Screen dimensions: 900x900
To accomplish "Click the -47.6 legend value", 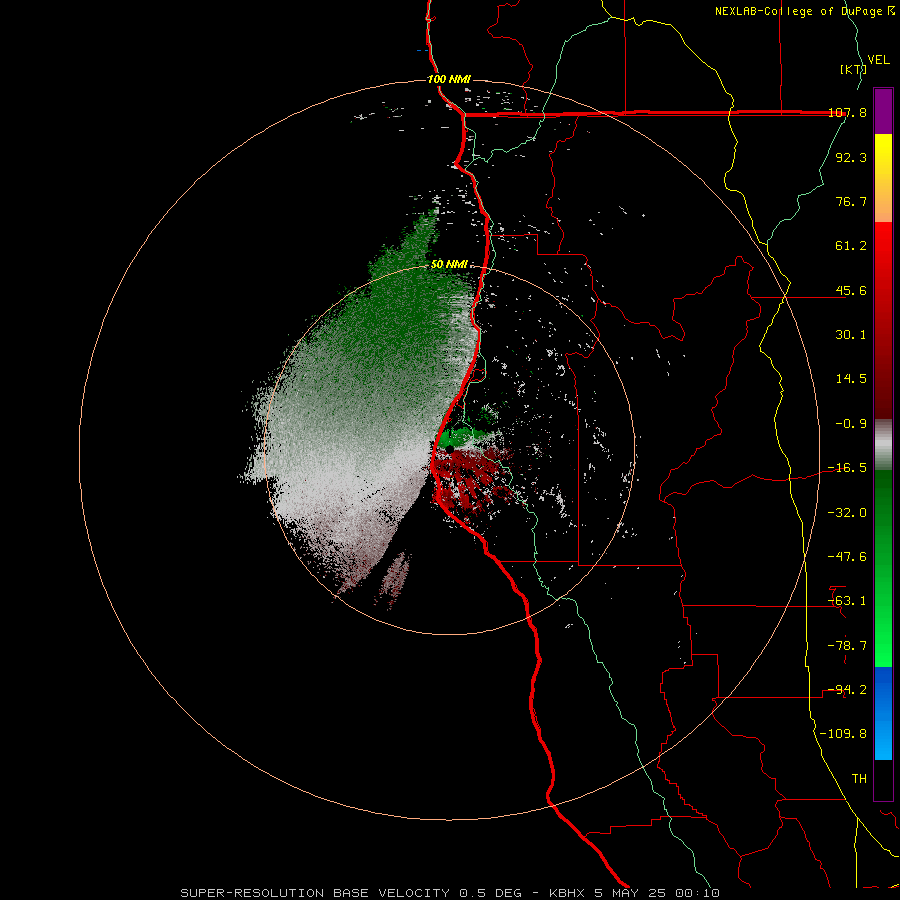I will tap(848, 557).
